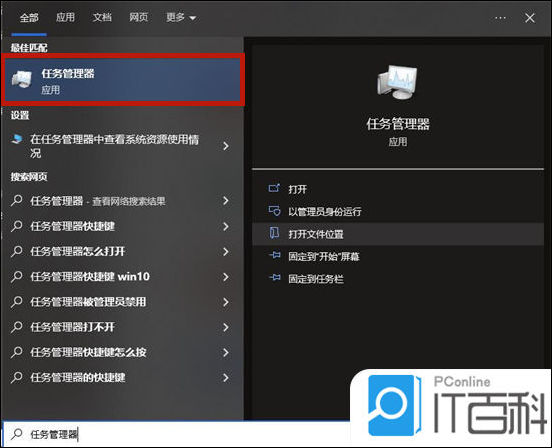Click the 以管理员身份运行 shield icon

pyautogui.click(x=275, y=211)
